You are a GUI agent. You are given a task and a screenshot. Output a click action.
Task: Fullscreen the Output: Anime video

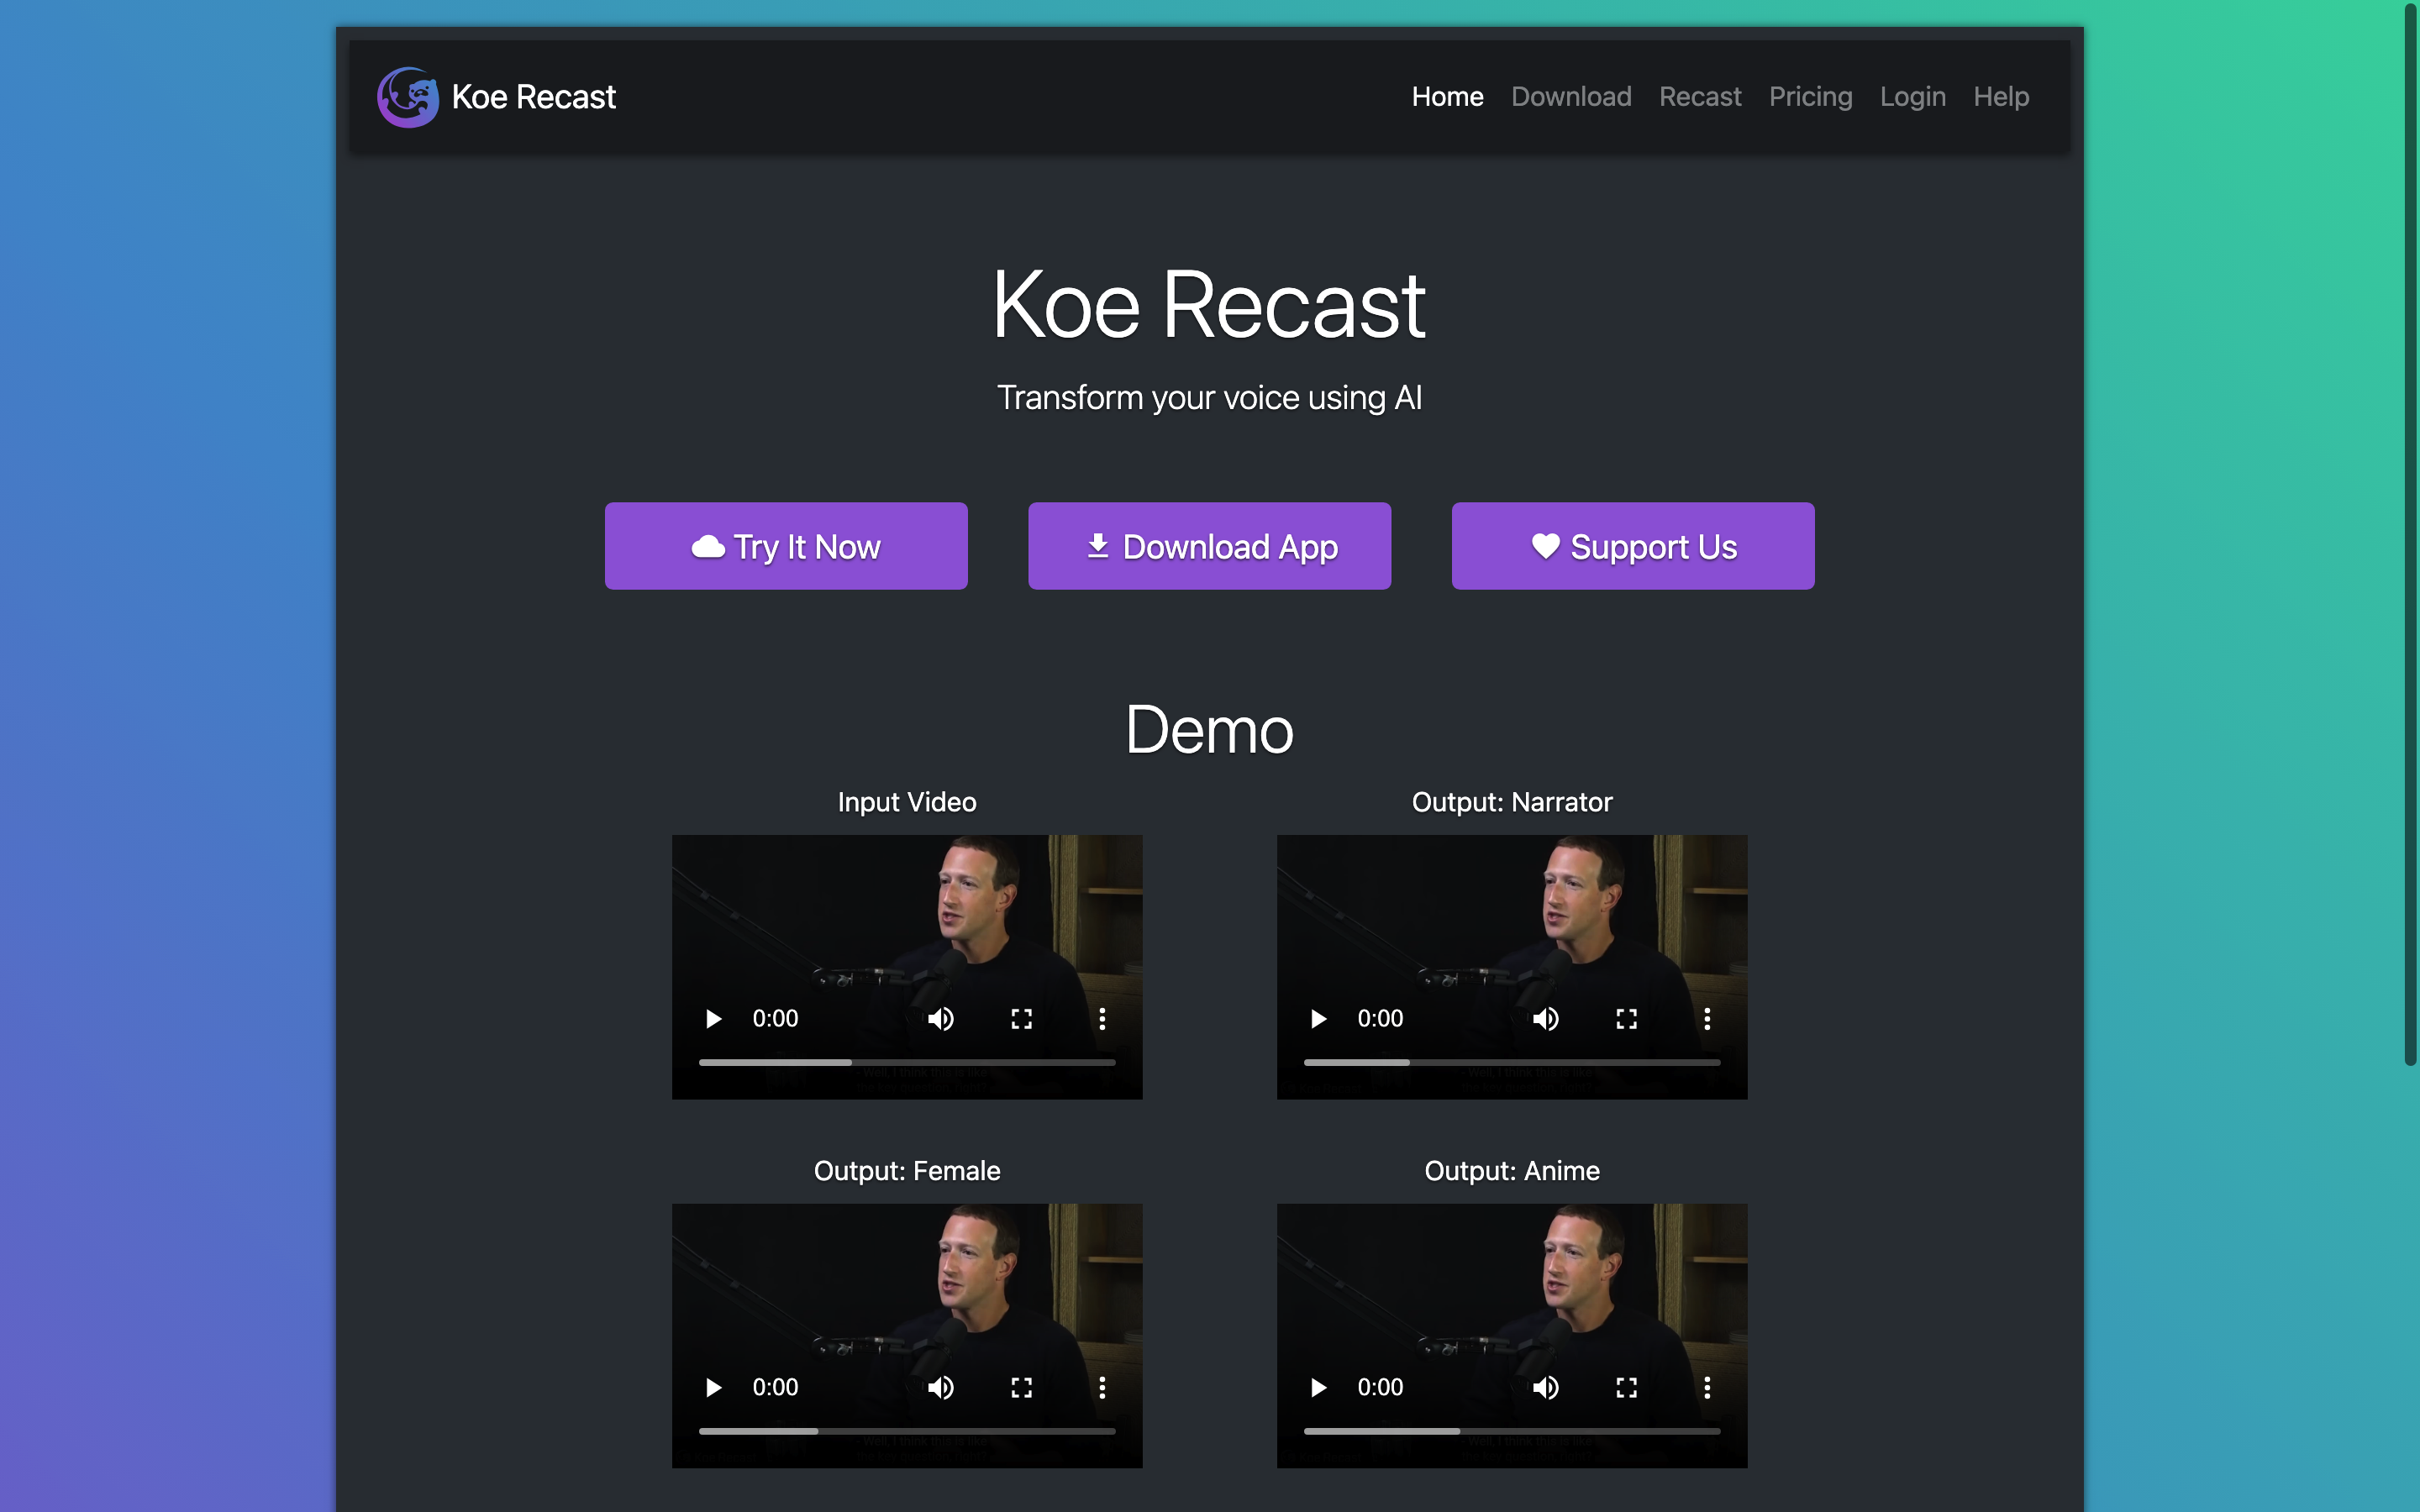pos(1626,1388)
